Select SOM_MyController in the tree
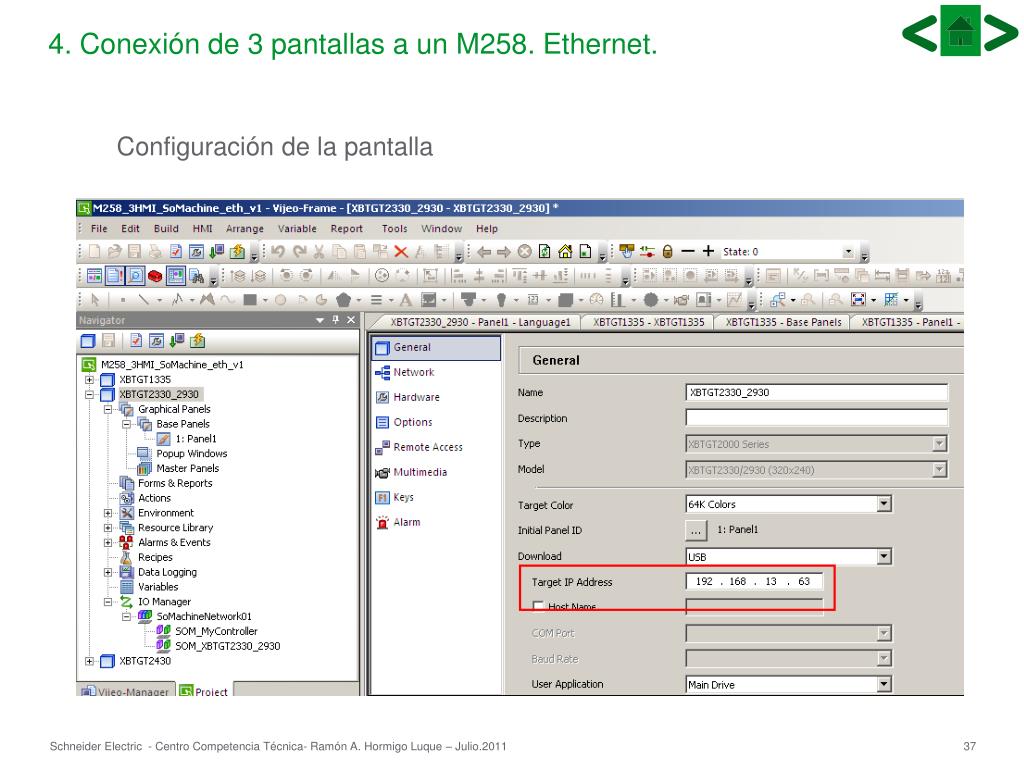Viewport: 1024px width, 768px height. pyautogui.click(x=216, y=632)
